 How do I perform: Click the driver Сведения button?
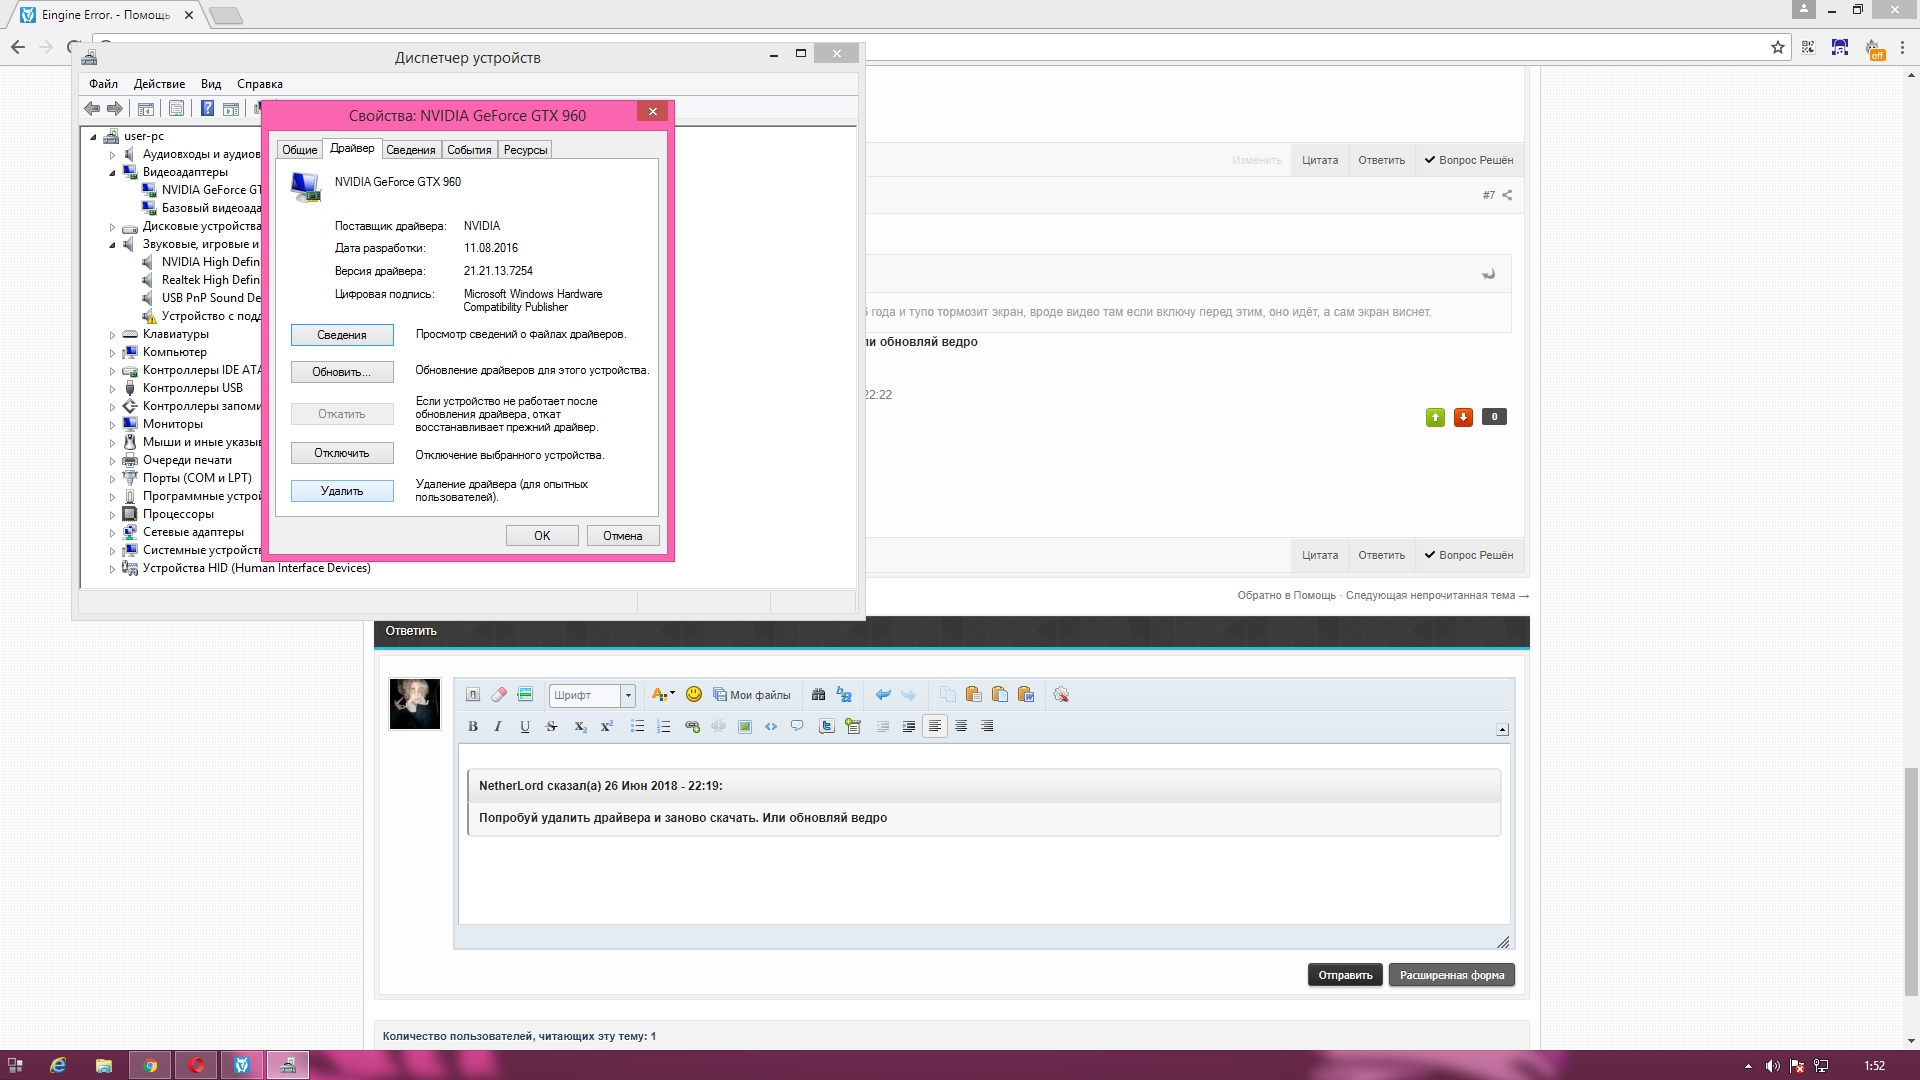[x=342, y=335]
